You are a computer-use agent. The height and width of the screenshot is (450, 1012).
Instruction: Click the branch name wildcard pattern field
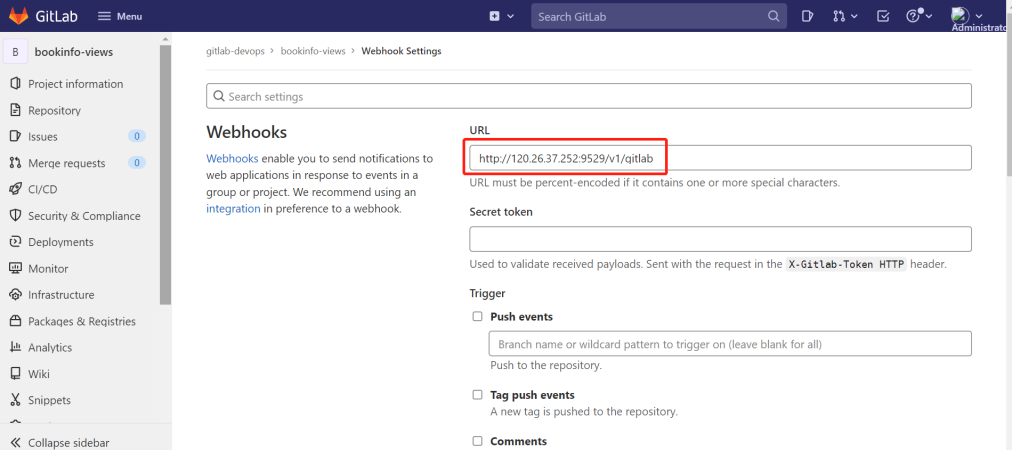point(730,343)
